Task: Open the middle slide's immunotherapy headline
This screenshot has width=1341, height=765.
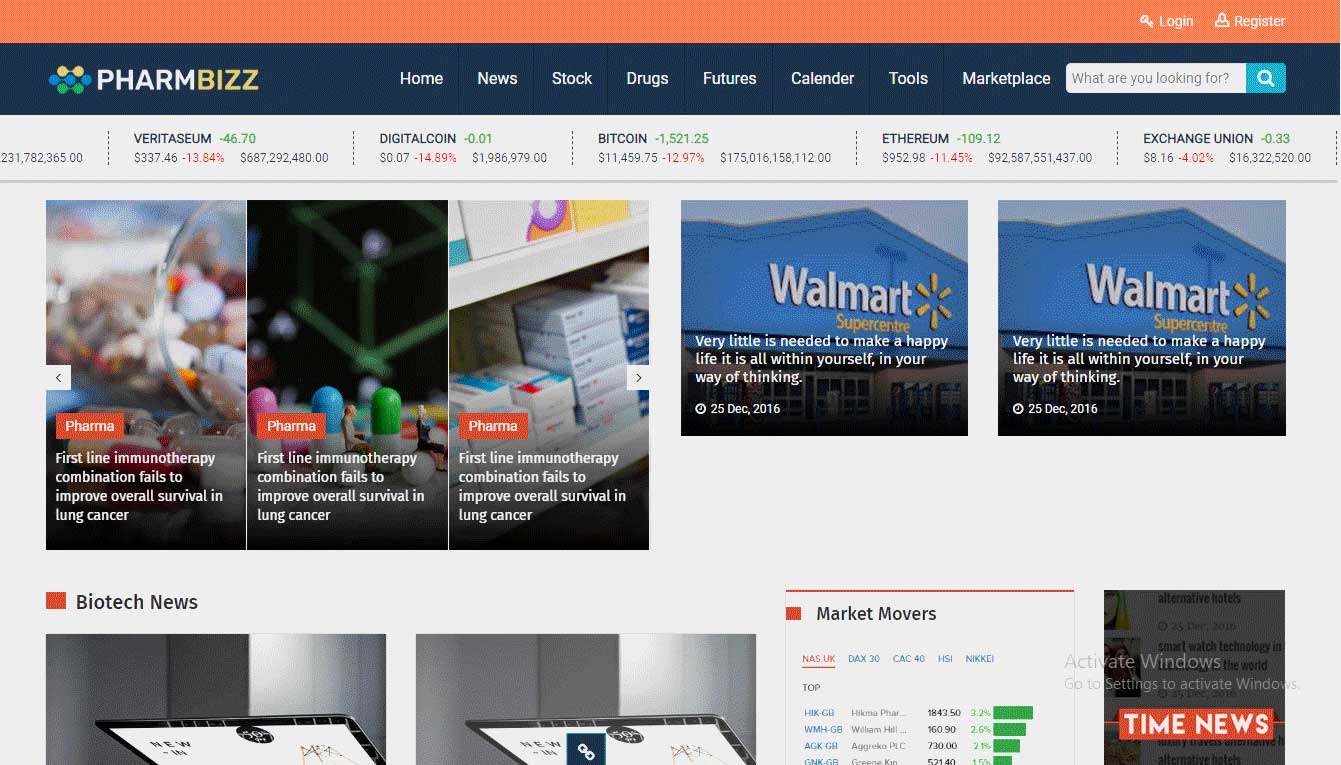Action: click(x=340, y=486)
